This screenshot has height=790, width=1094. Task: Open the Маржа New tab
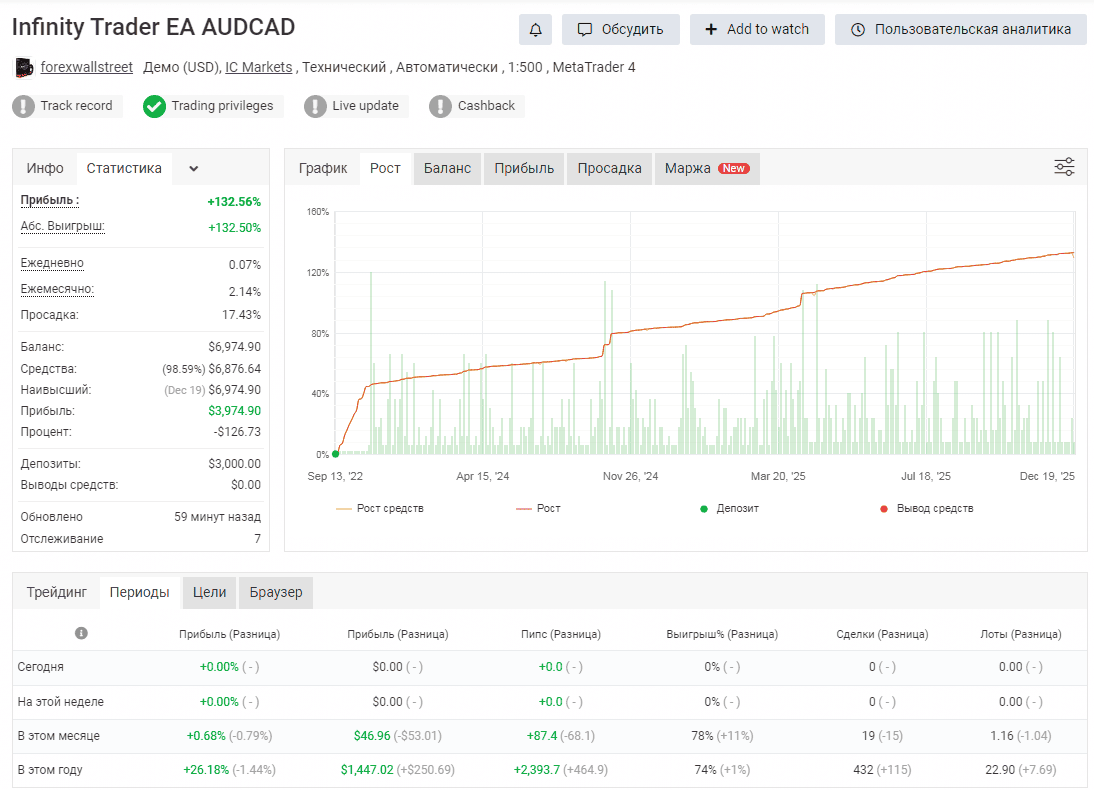[x=707, y=168]
